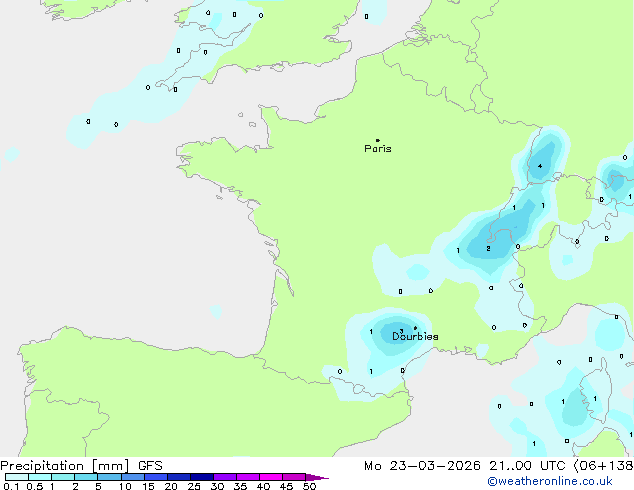634x490 pixels.
Task: Click the '25' legend scale label
Action: click(x=194, y=486)
